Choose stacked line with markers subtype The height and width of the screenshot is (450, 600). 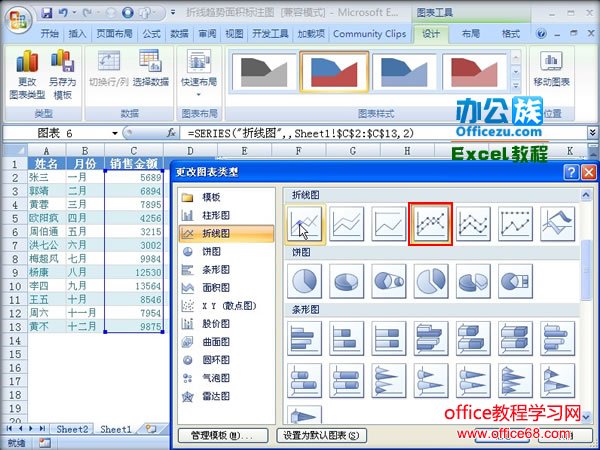click(473, 224)
